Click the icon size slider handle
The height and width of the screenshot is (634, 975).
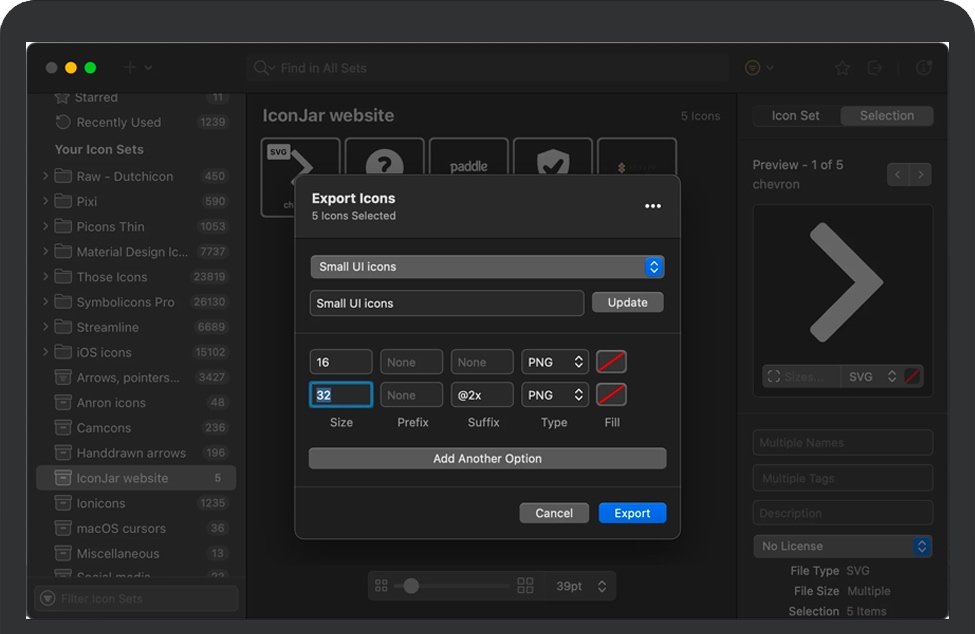tap(411, 586)
